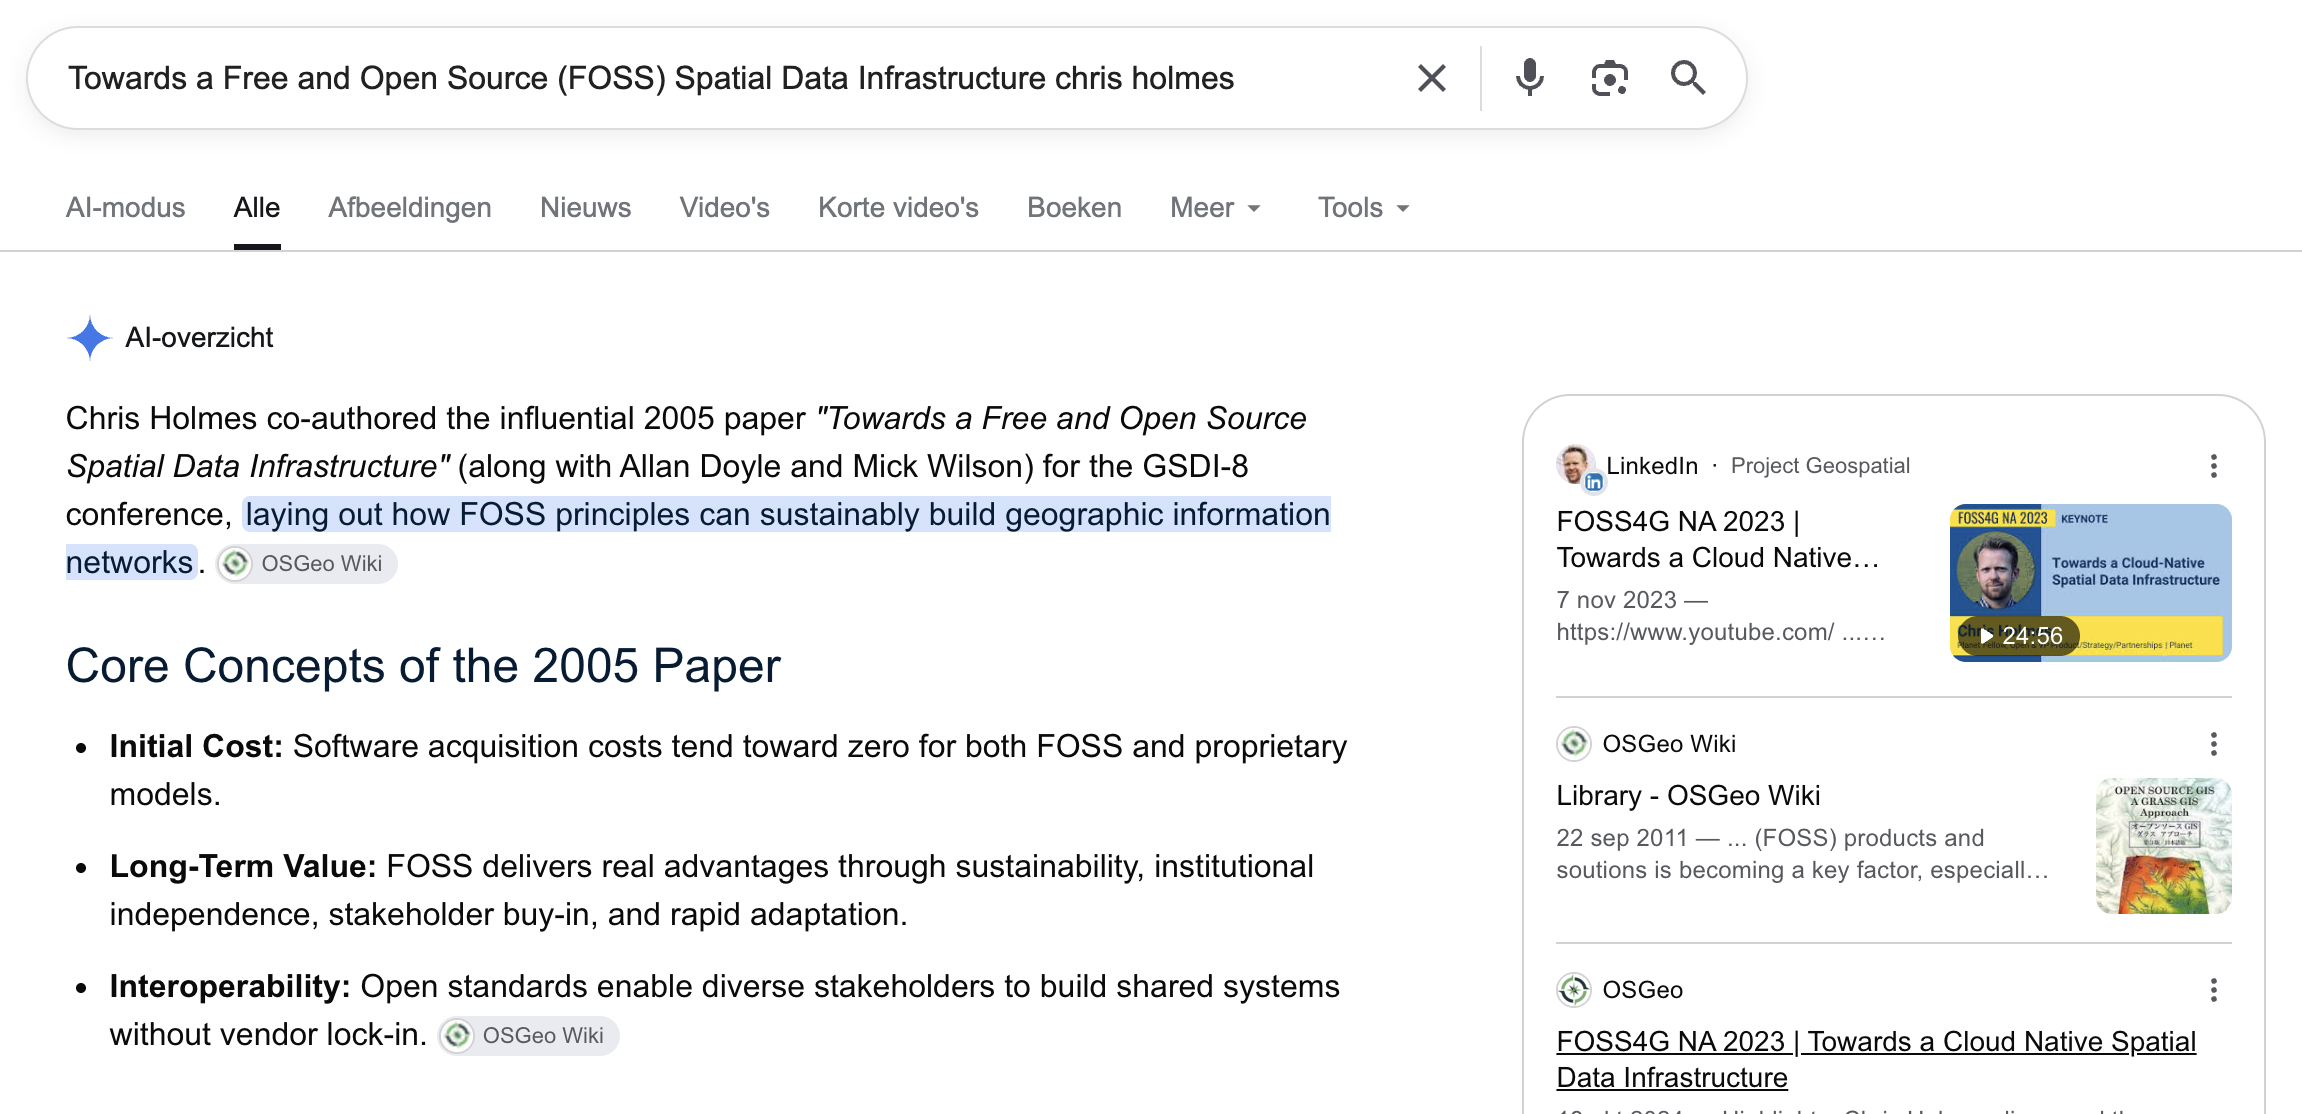The height and width of the screenshot is (1114, 2302).
Task: Expand the Meer dropdown
Action: [x=1215, y=208]
